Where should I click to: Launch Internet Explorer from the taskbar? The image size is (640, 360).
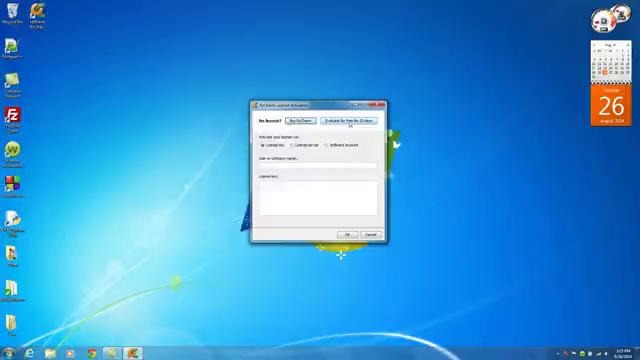pyautogui.click(x=29, y=353)
